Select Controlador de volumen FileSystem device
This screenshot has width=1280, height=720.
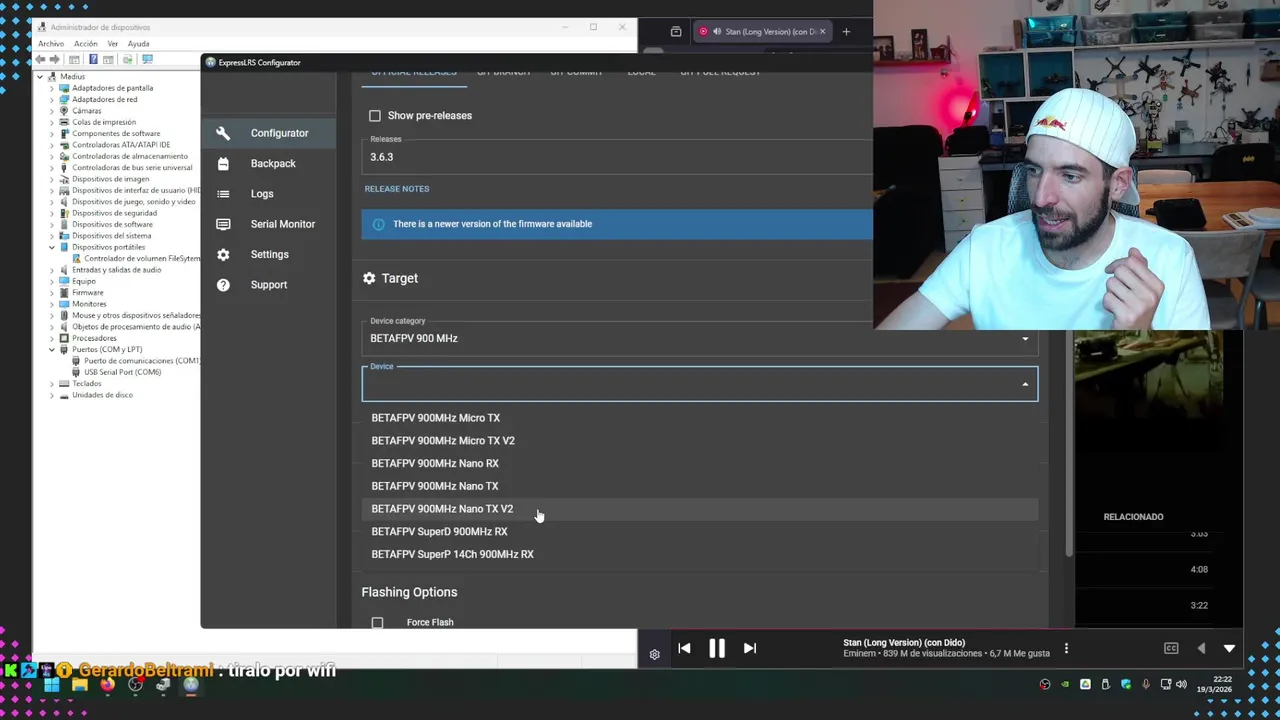[142, 259]
